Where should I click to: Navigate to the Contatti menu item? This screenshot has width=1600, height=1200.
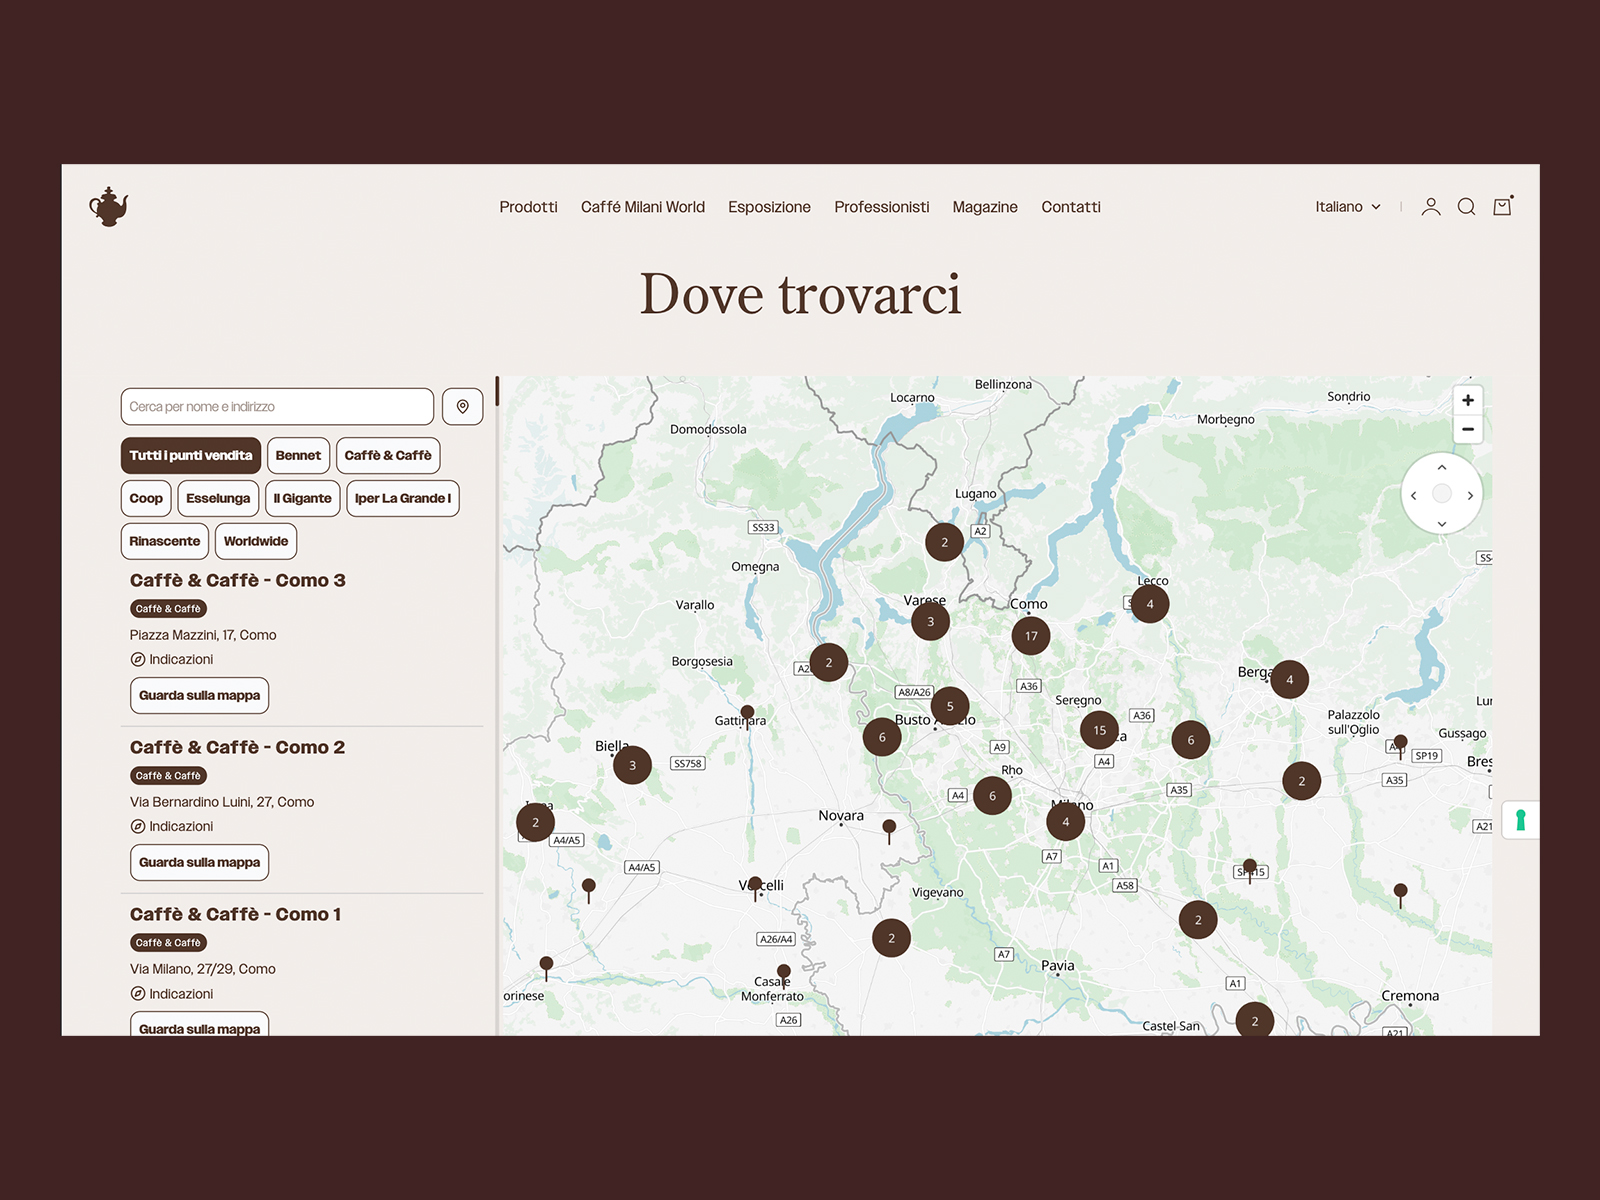tap(1071, 207)
